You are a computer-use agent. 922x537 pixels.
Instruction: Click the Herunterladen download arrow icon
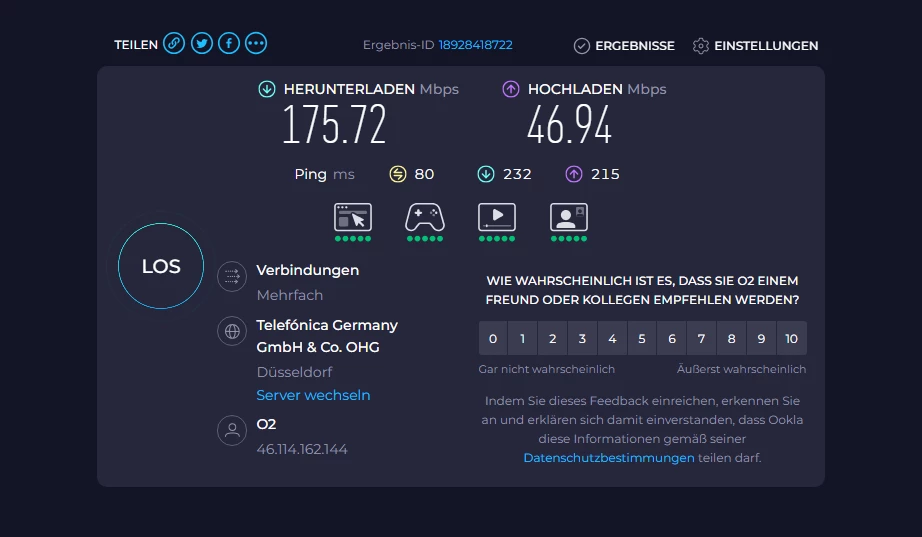(x=267, y=89)
